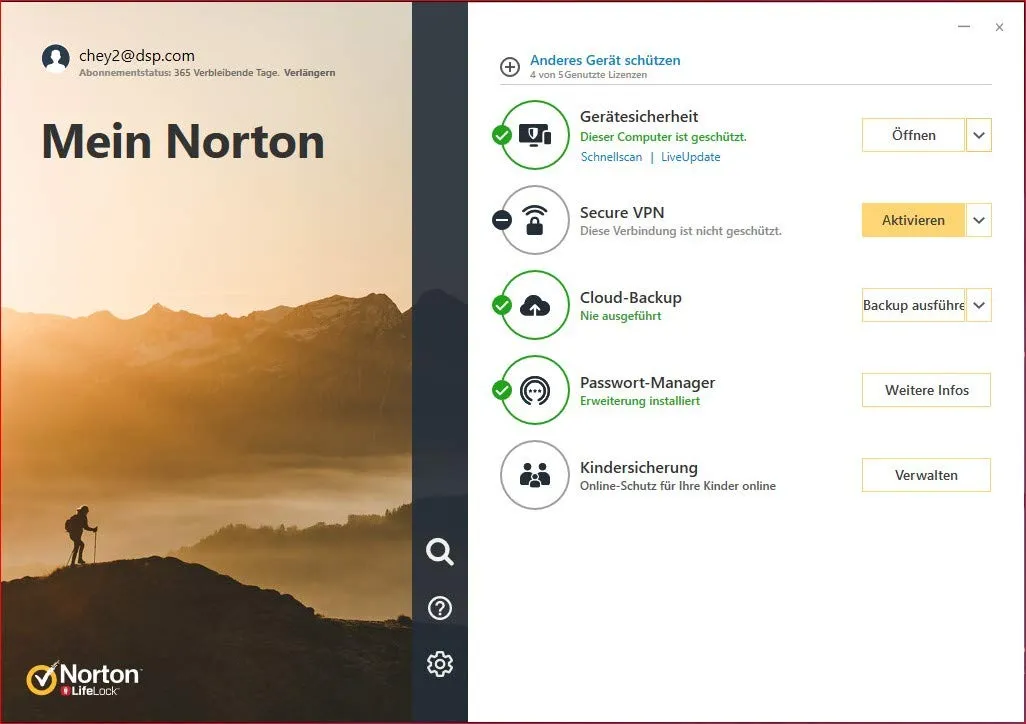
Task: Expand the dropdown arrow next to Öffnen
Action: [979, 135]
